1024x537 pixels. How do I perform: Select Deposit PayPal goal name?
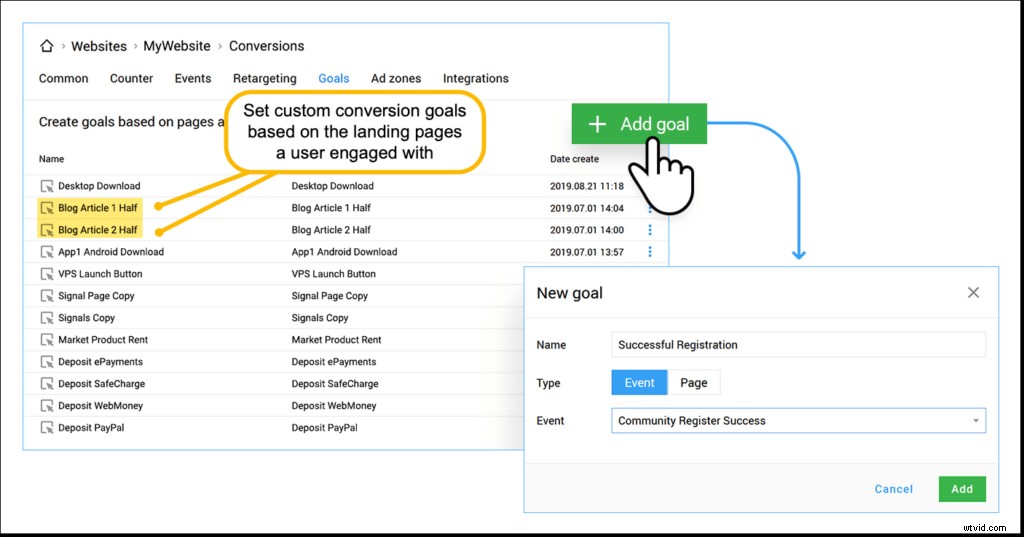tap(91, 428)
